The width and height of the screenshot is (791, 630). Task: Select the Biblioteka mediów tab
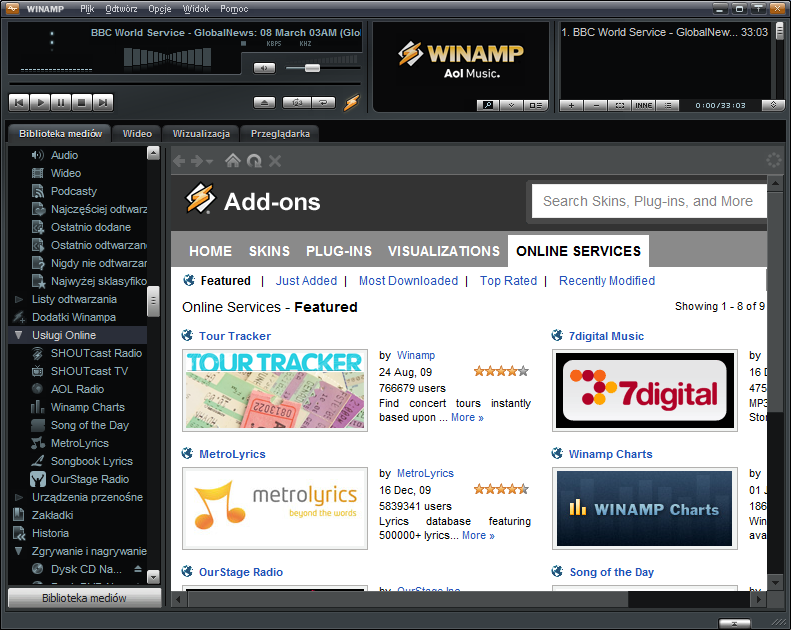(60, 134)
